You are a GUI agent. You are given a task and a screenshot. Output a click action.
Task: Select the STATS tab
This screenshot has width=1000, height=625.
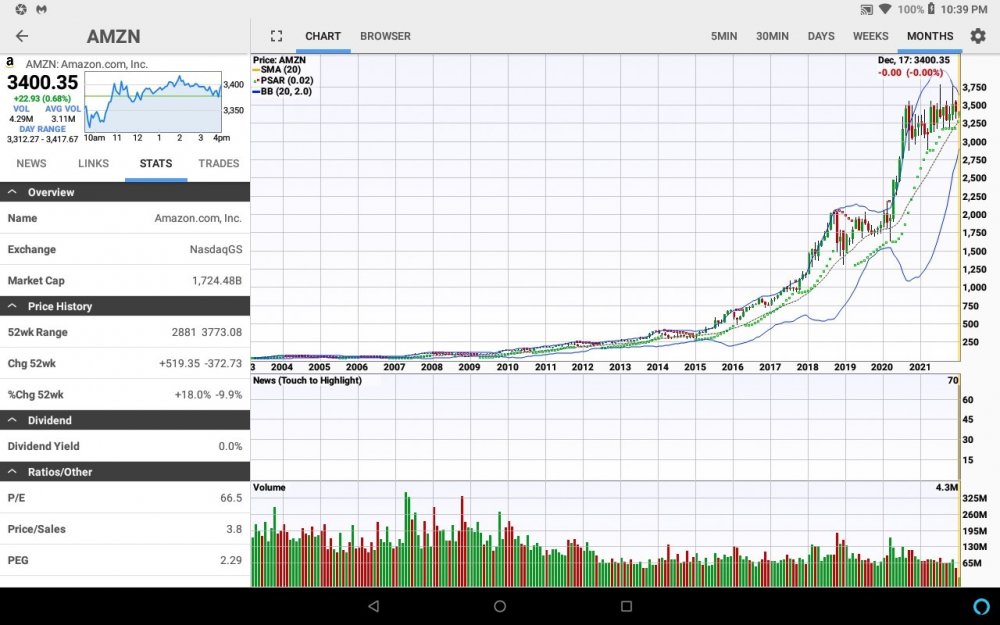click(156, 163)
